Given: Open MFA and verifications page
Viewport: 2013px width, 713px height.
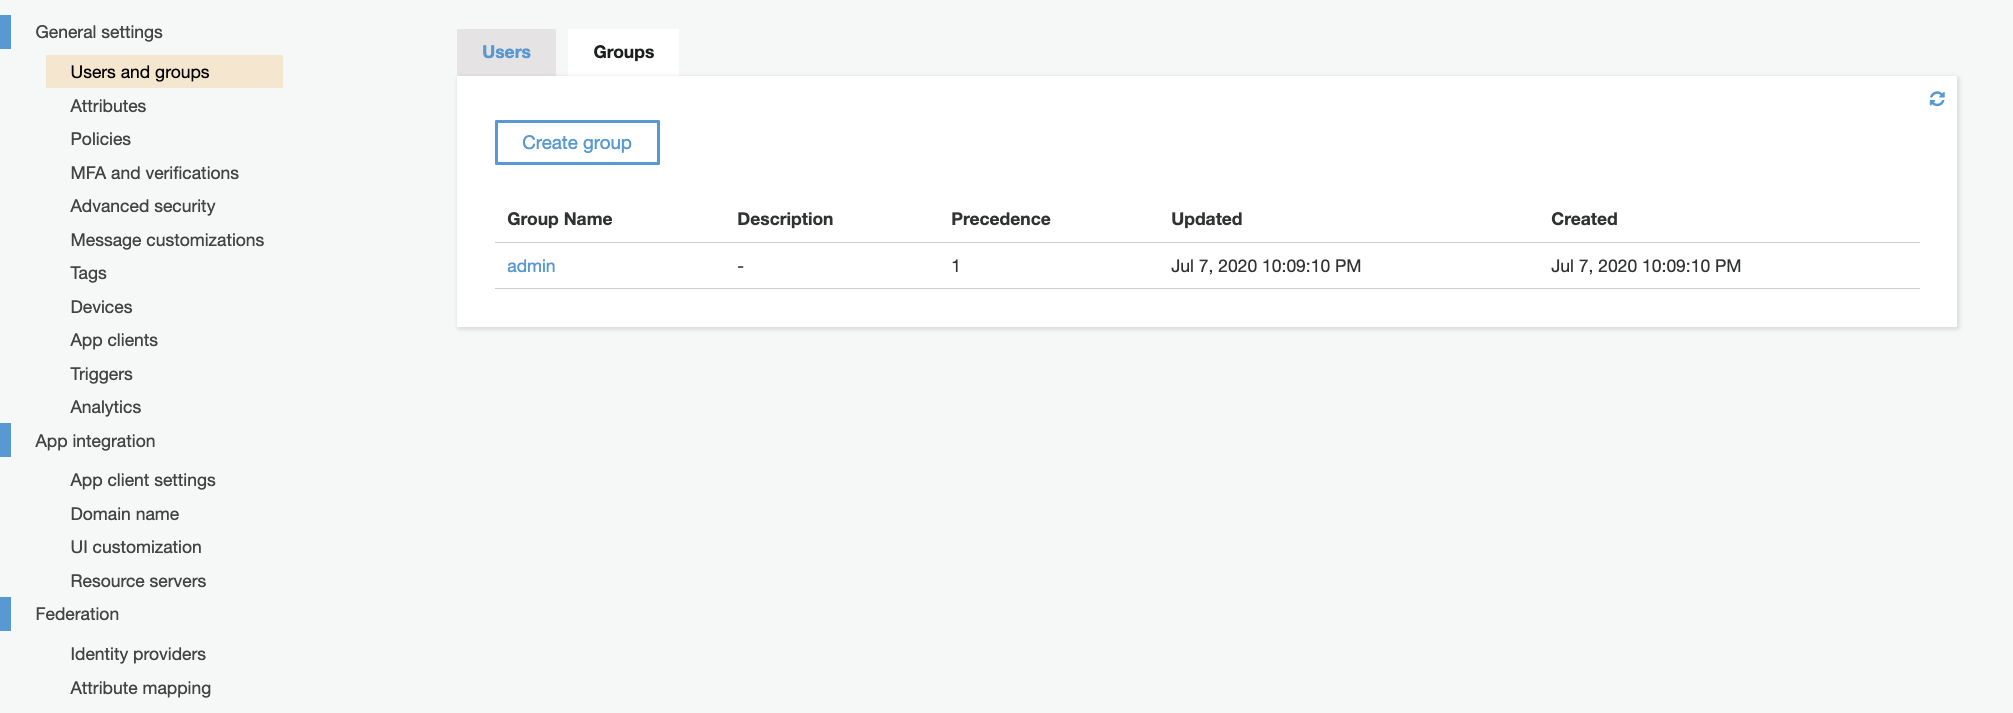Looking at the screenshot, I should (x=155, y=173).
